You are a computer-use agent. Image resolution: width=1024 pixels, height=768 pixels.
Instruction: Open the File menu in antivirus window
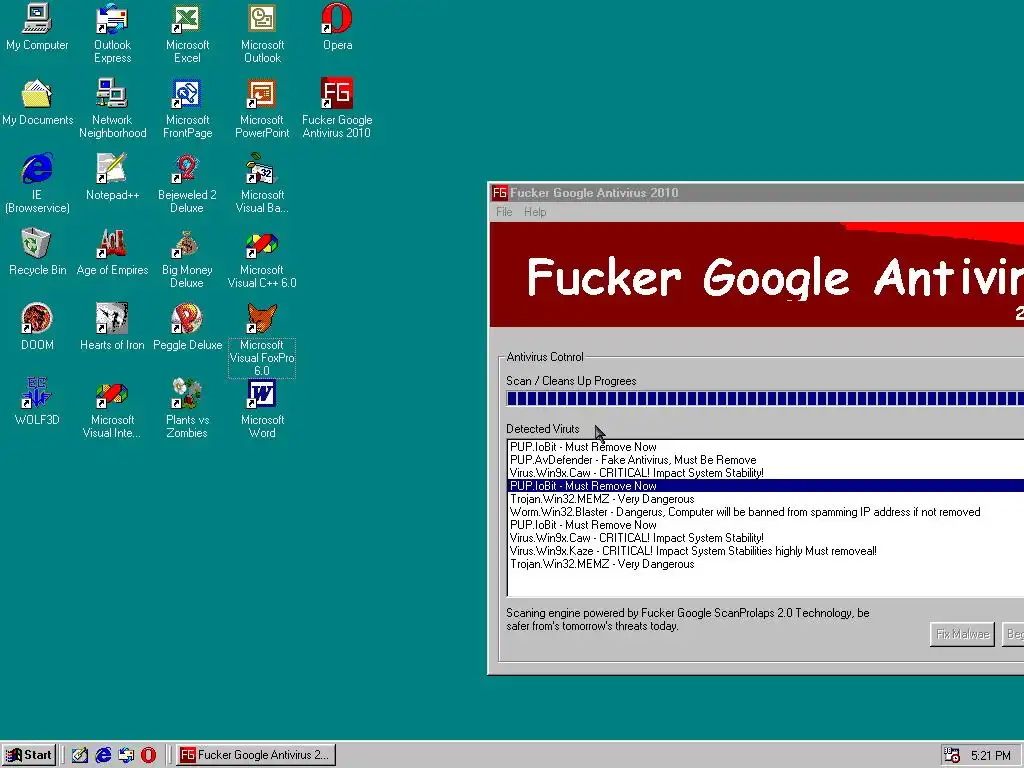504,212
